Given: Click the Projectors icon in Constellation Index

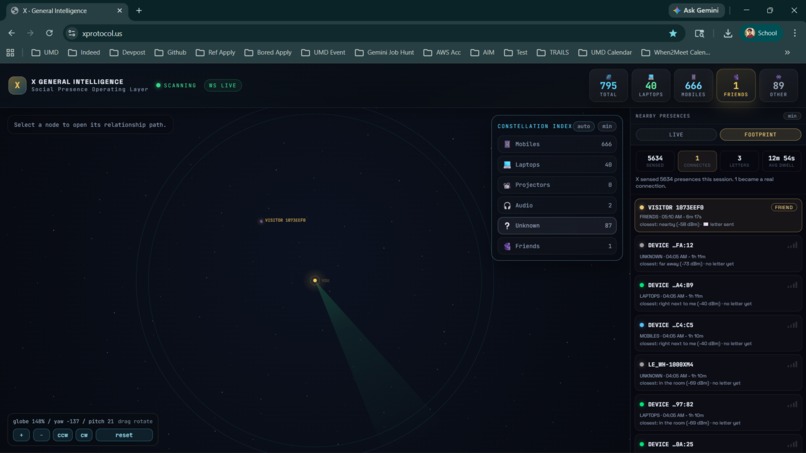Looking at the screenshot, I should [507, 185].
